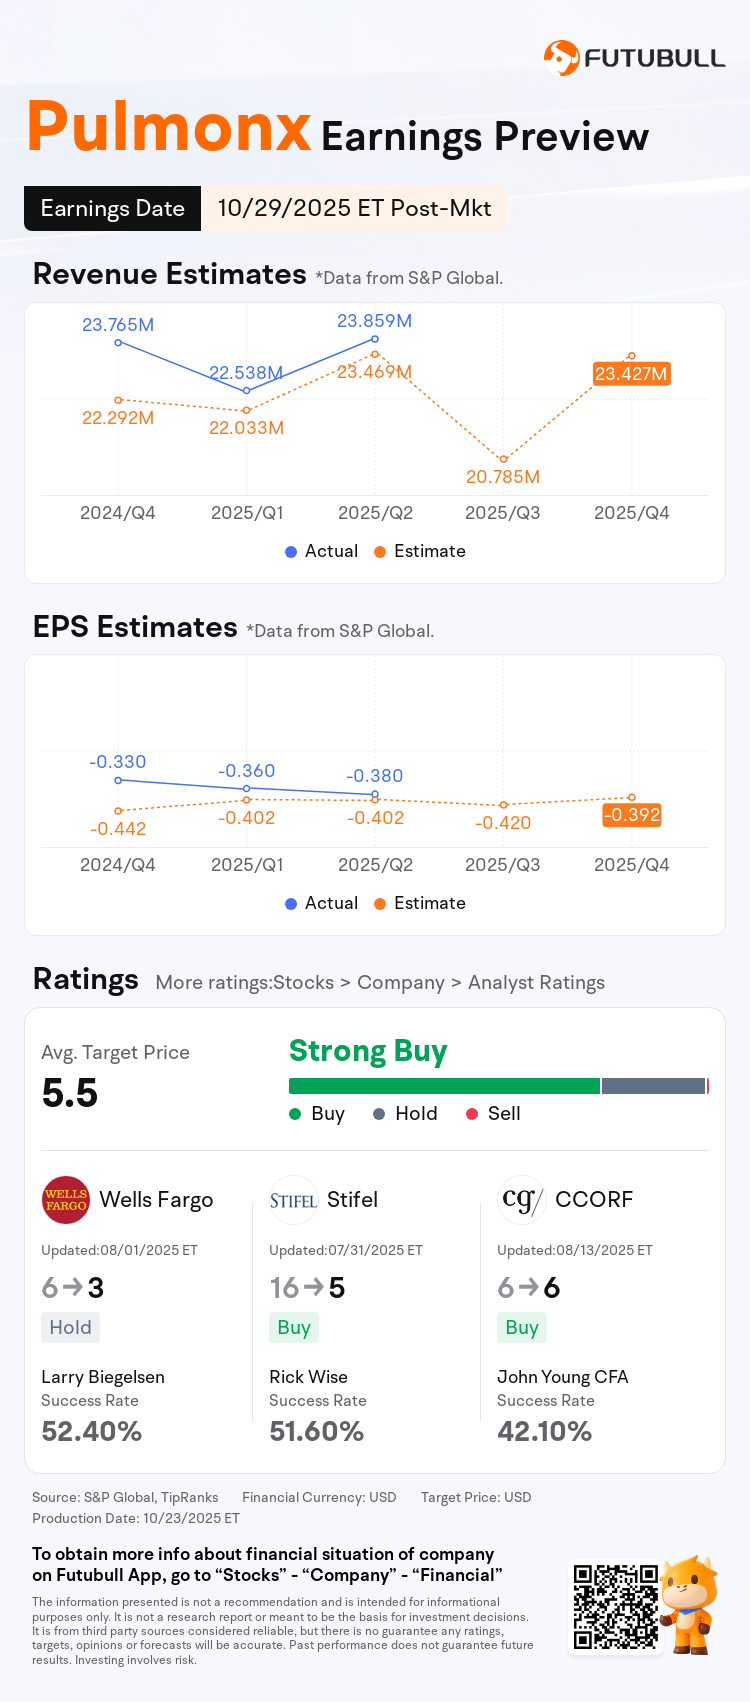750x1702 pixels.
Task: Toggle Actual series in EPS legend
Action: pyautogui.click(x=321, y=903)
